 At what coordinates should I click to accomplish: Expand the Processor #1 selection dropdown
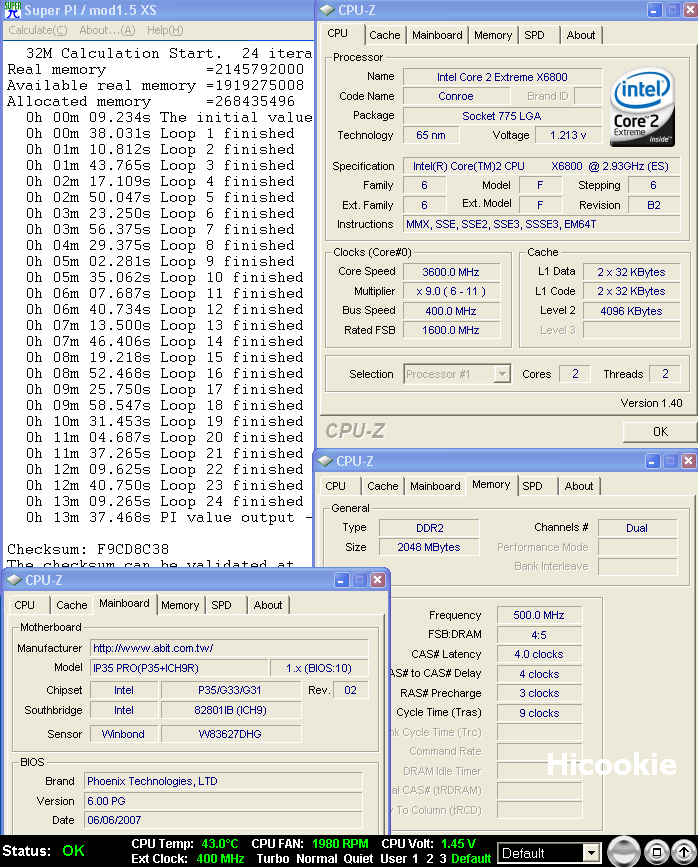coord(502,374)
